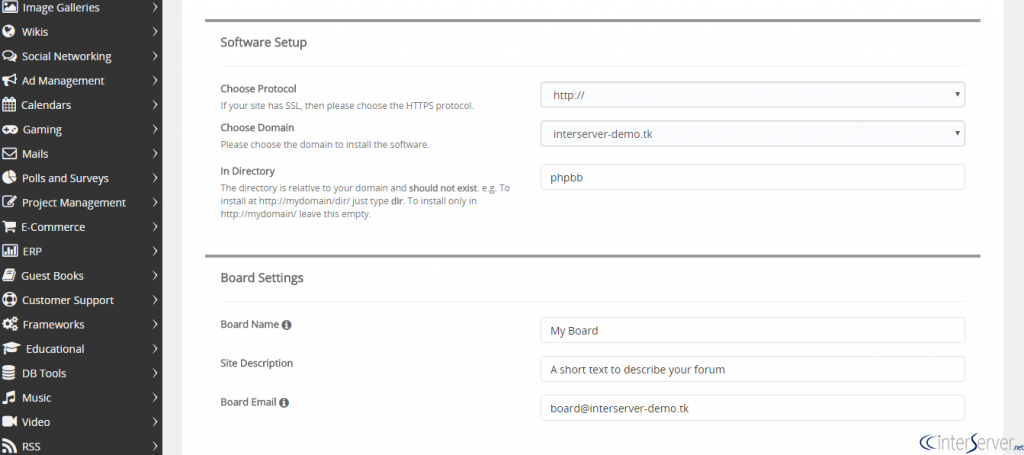Open the Project Management menu item
Viewport: 1024px width, 455px height.
[x=81, y=202]
